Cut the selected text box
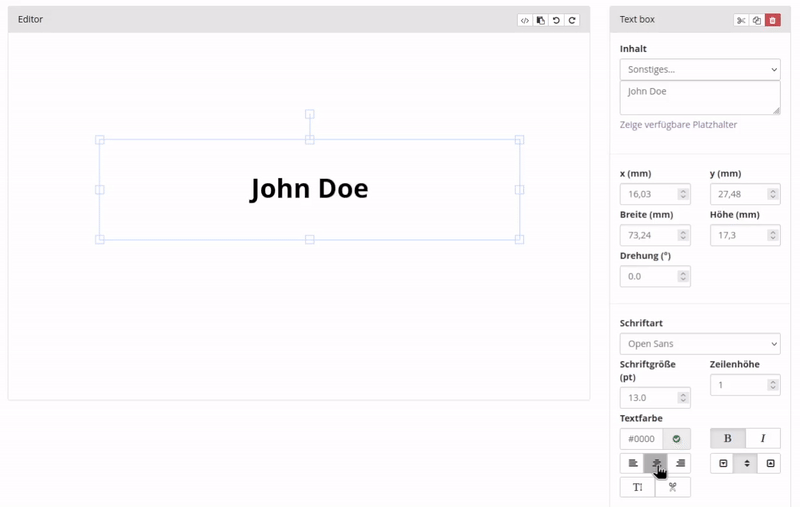Viewport: 800px width, 507px height. pos(741,20)
